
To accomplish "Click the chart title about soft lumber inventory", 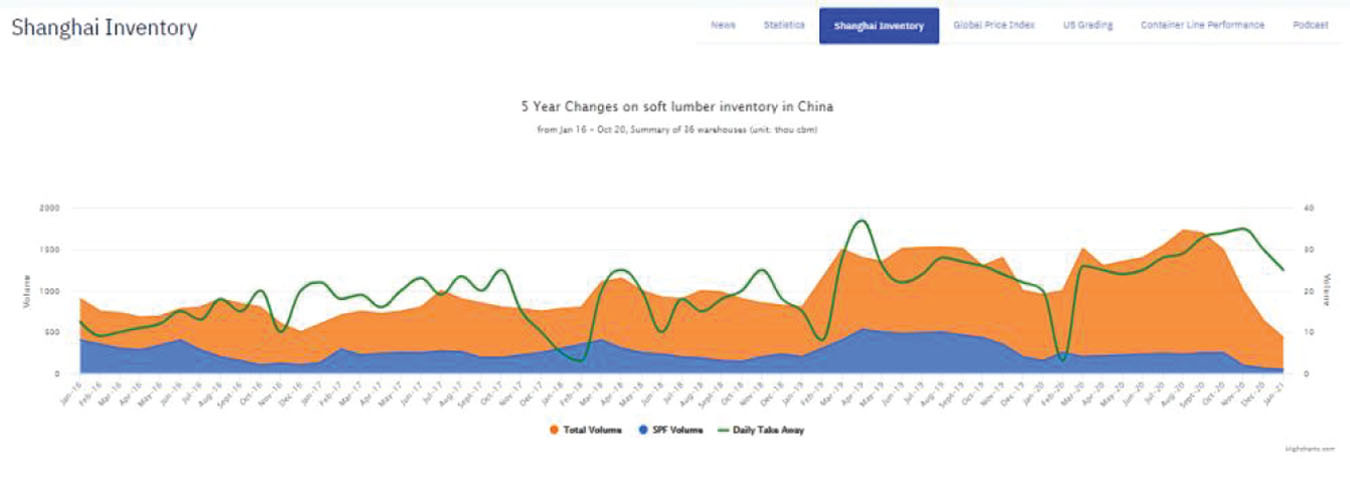I will (x=677, y=106).
